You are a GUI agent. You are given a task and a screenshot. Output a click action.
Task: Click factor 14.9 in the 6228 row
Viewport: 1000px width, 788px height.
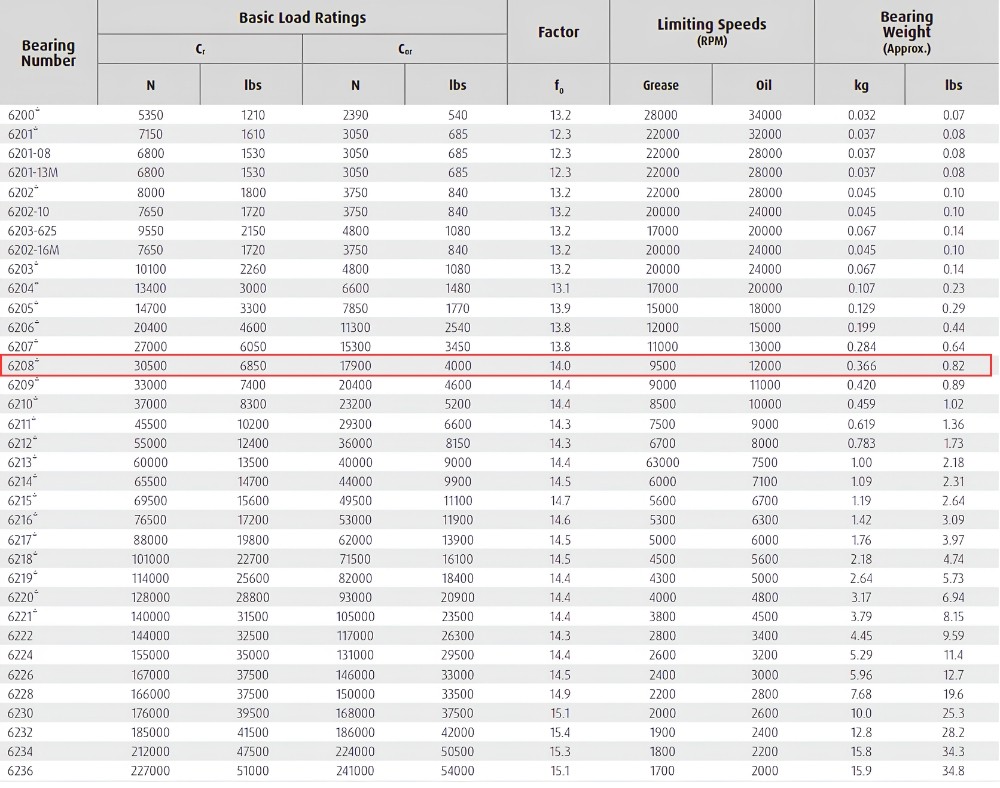560,694
